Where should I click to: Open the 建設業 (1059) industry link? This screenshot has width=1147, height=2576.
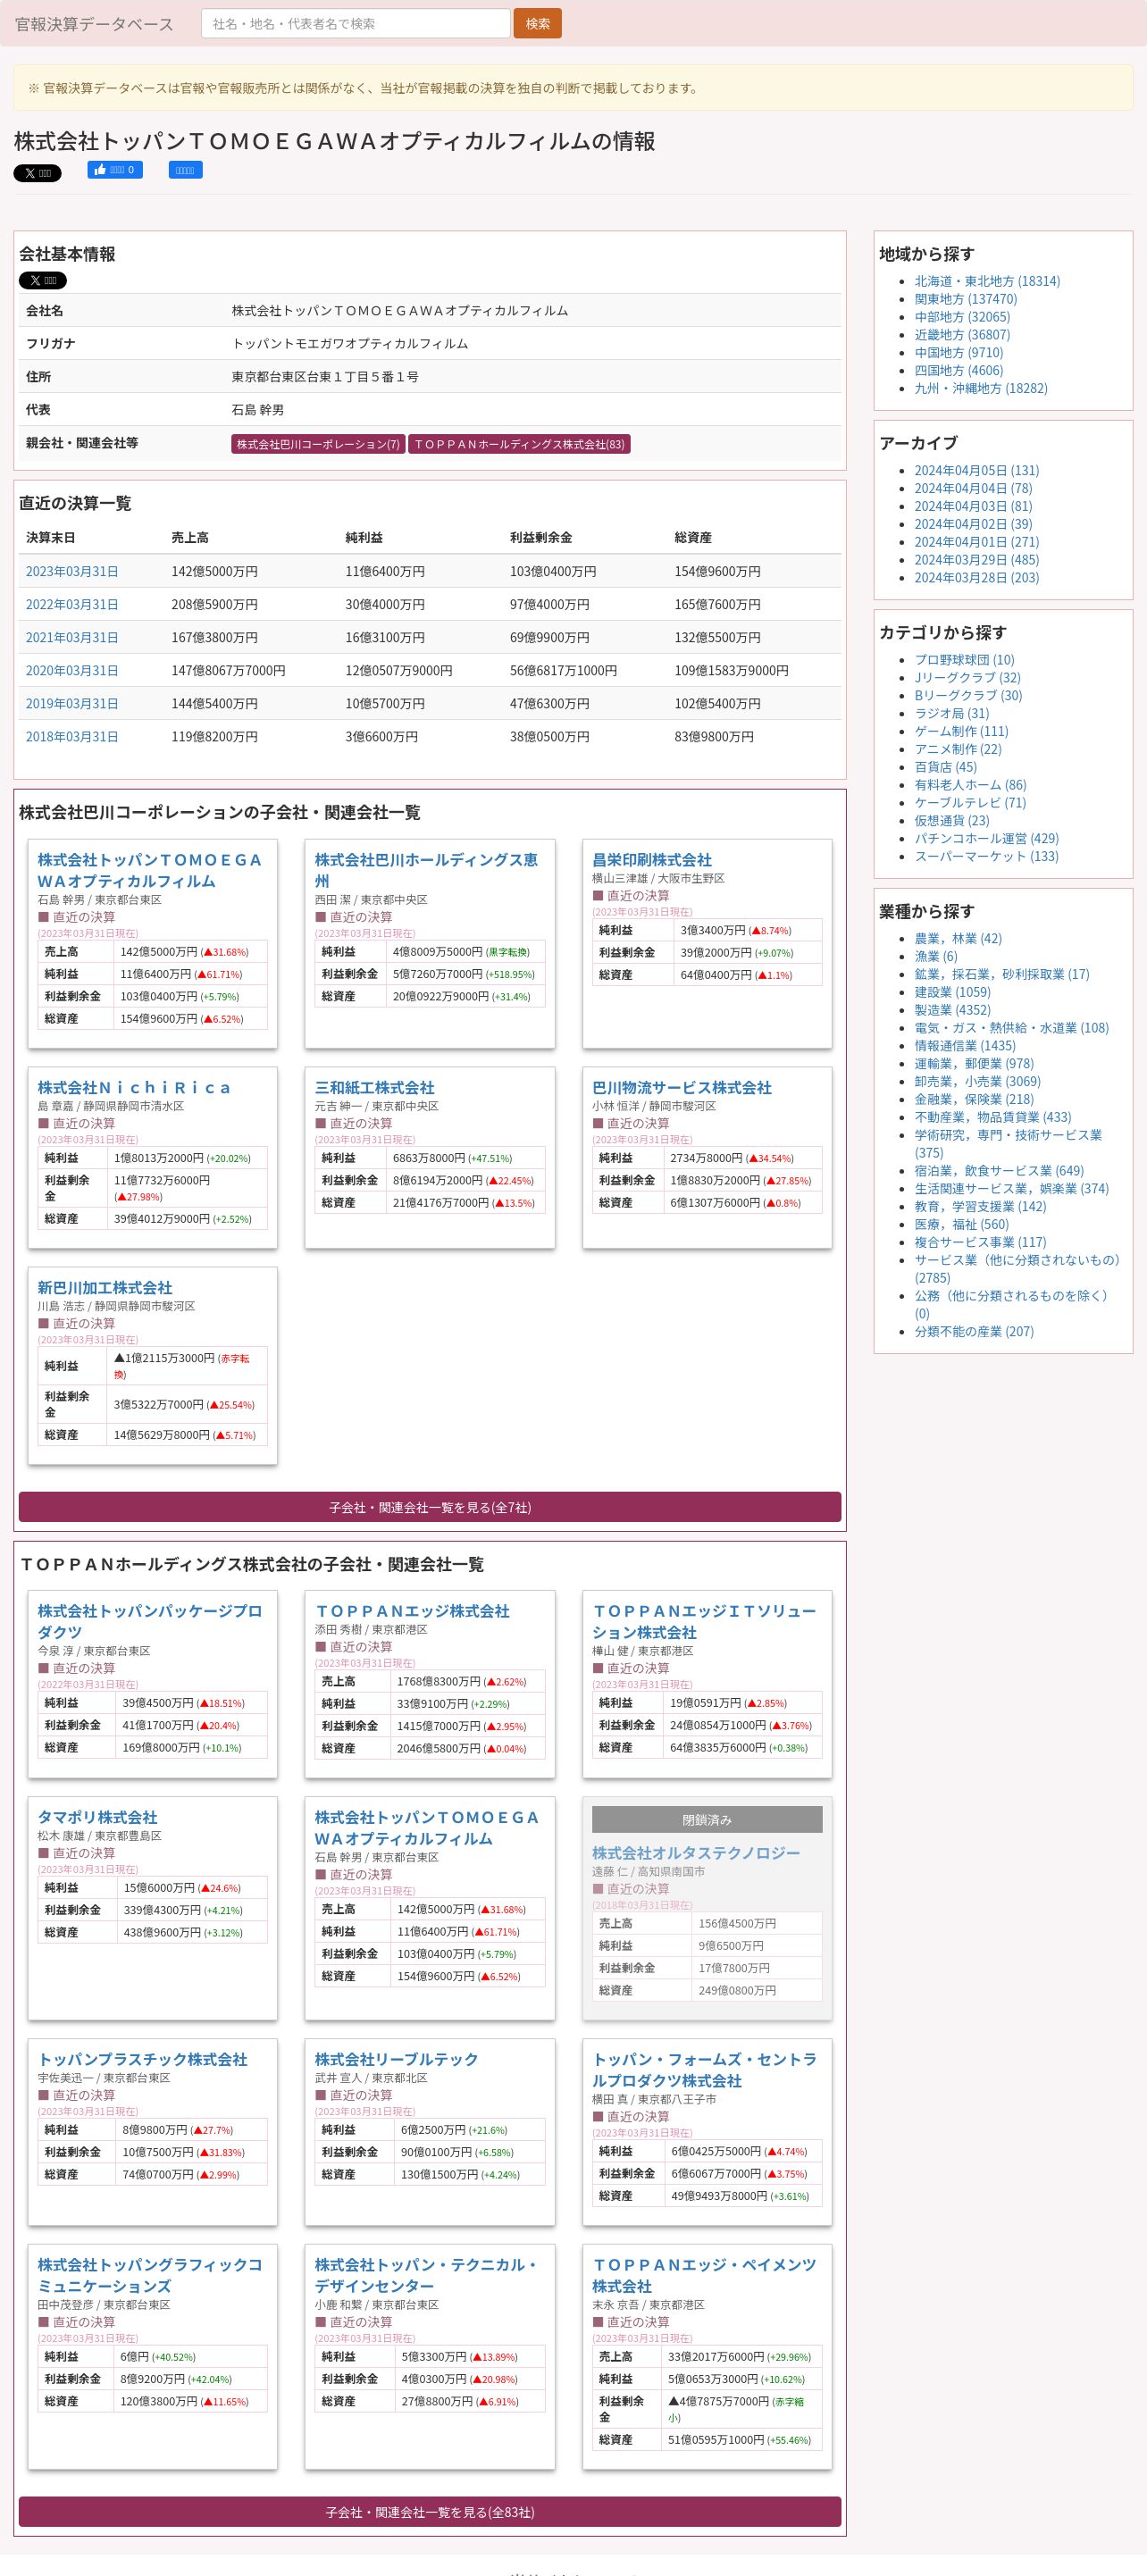pos(952,992)
